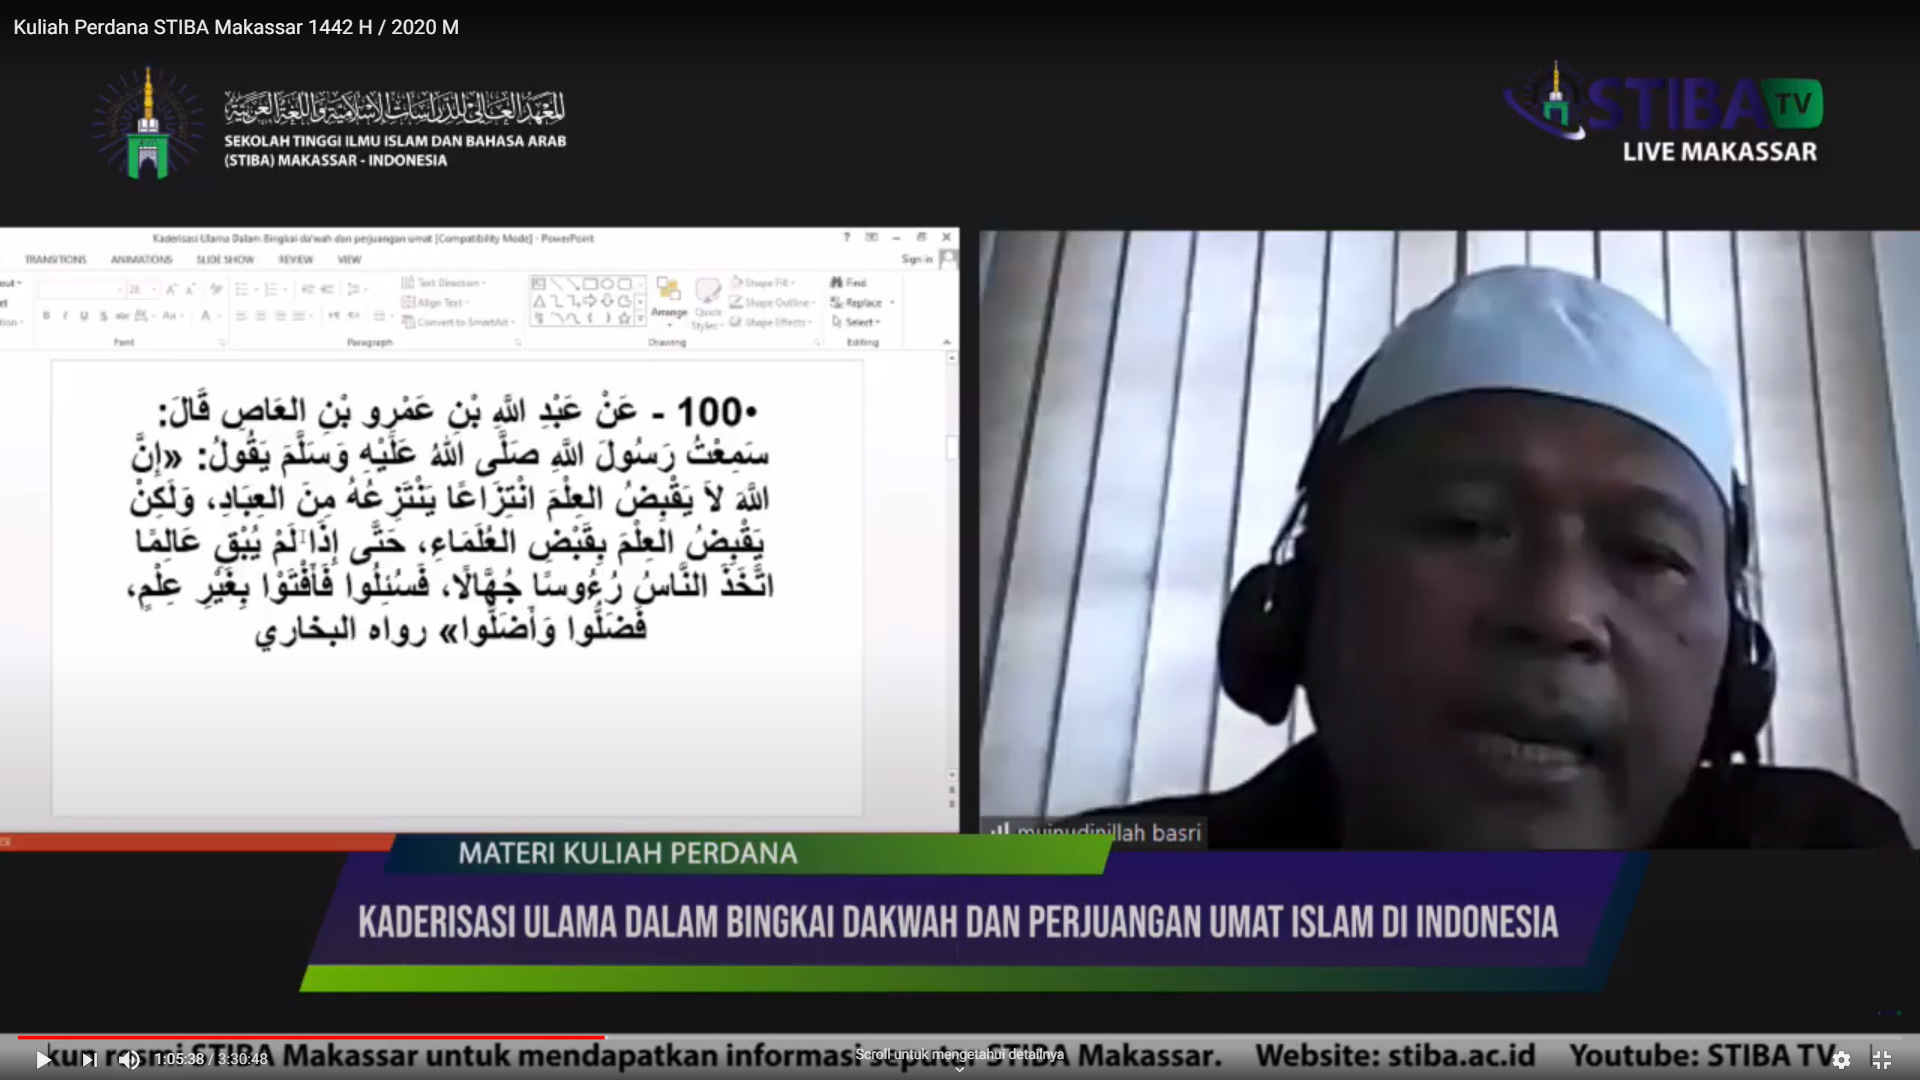Screen dimensions: 1920x1080
Task: Toggle Bold formatting button
Action: pos(46,316)
